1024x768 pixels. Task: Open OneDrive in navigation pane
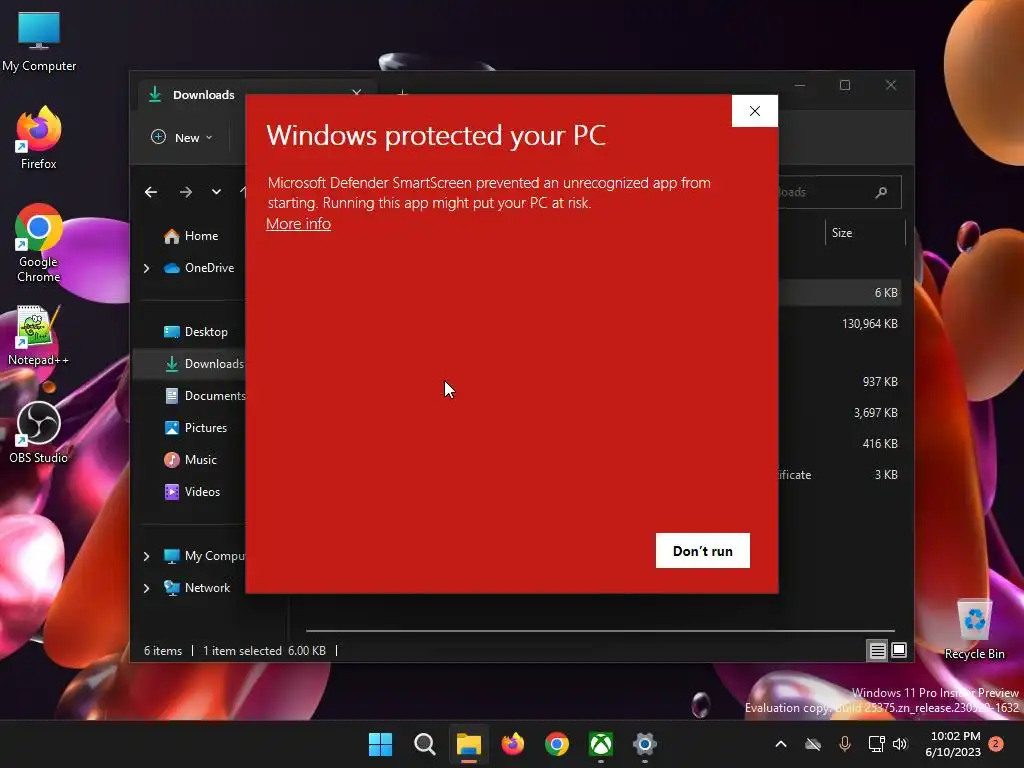(199, 268)
